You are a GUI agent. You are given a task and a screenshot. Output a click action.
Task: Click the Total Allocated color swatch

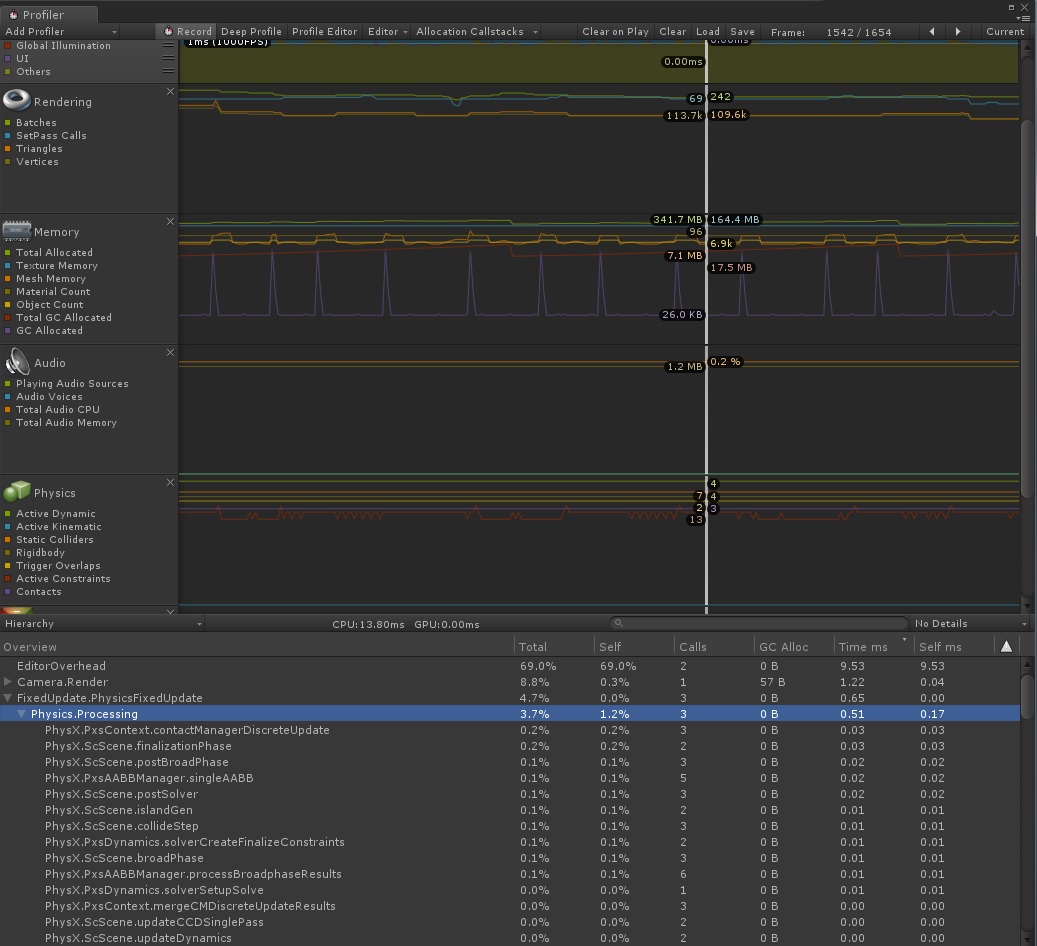[x=9, y=252]
